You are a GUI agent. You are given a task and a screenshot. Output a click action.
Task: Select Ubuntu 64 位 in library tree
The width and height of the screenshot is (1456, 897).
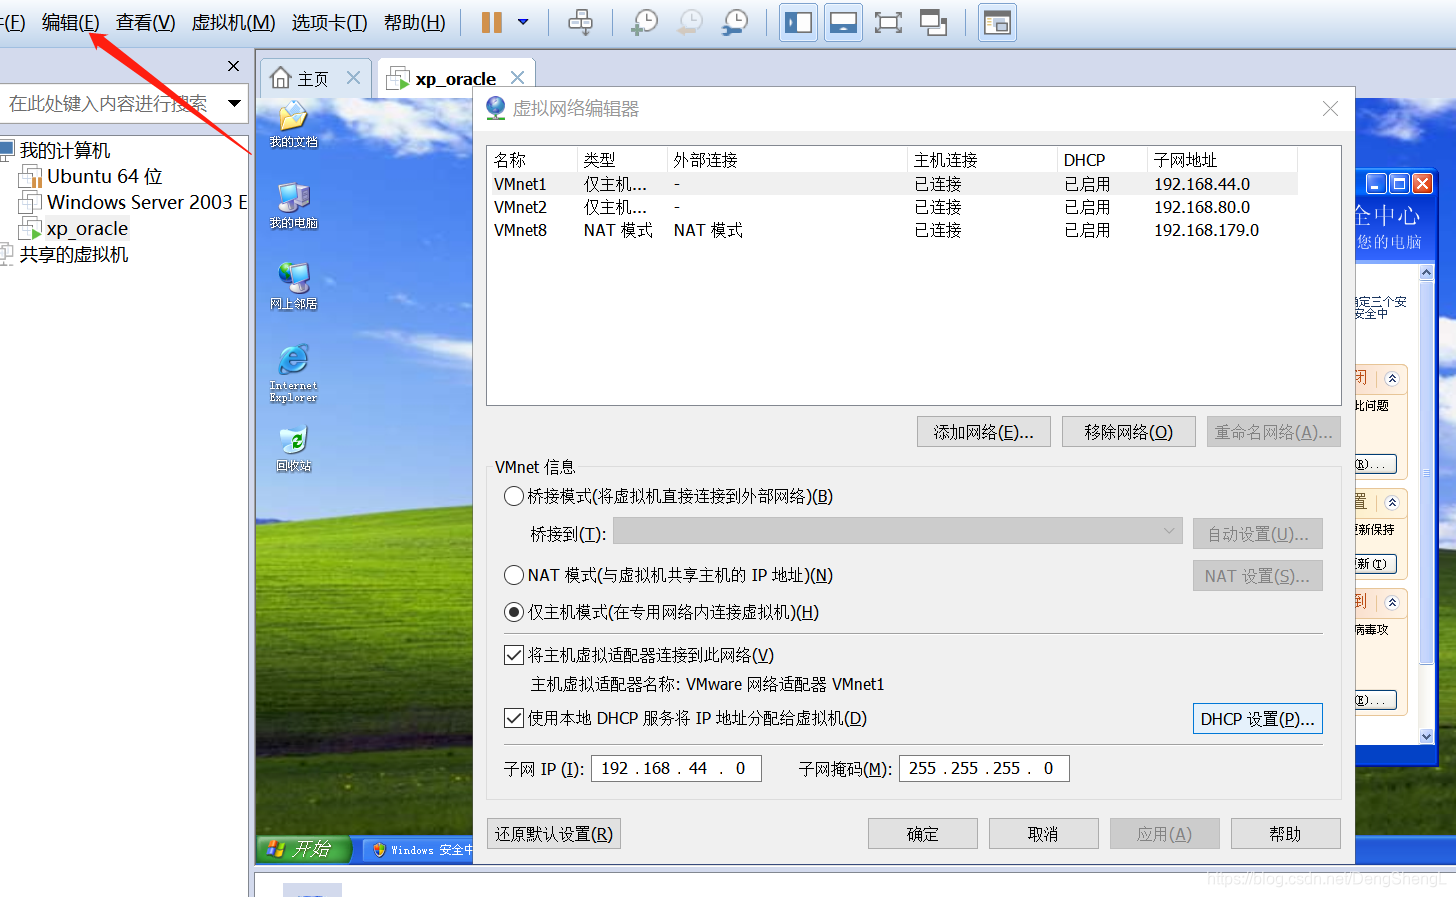tap(104, 176)
